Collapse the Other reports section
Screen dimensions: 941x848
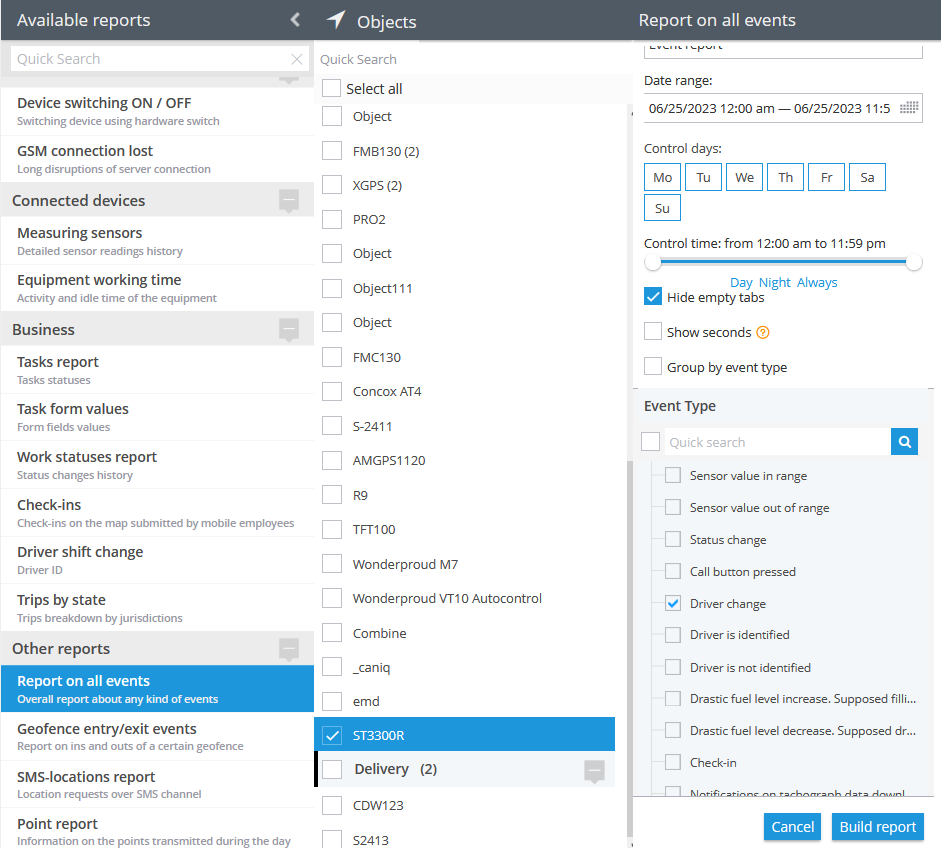pos(289,649)
